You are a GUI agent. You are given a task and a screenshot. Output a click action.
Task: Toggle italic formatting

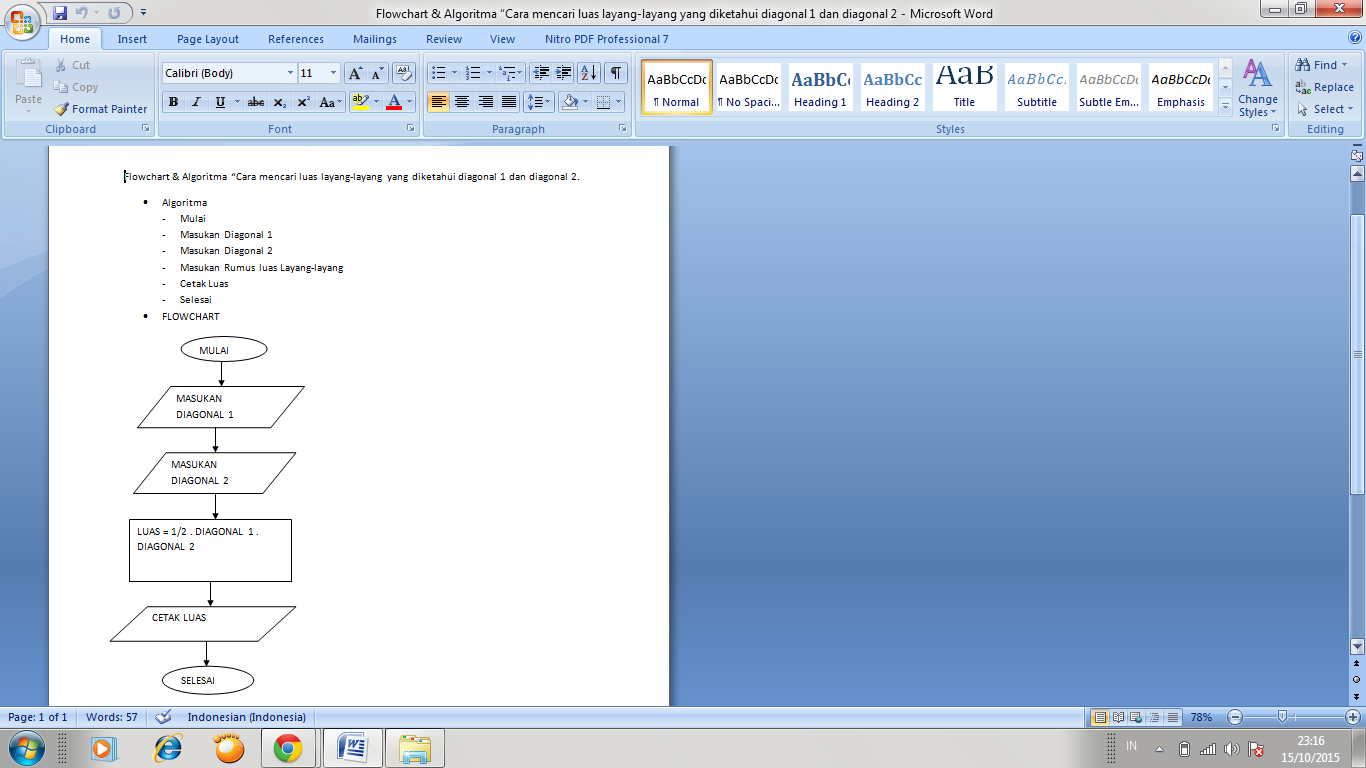196,102
